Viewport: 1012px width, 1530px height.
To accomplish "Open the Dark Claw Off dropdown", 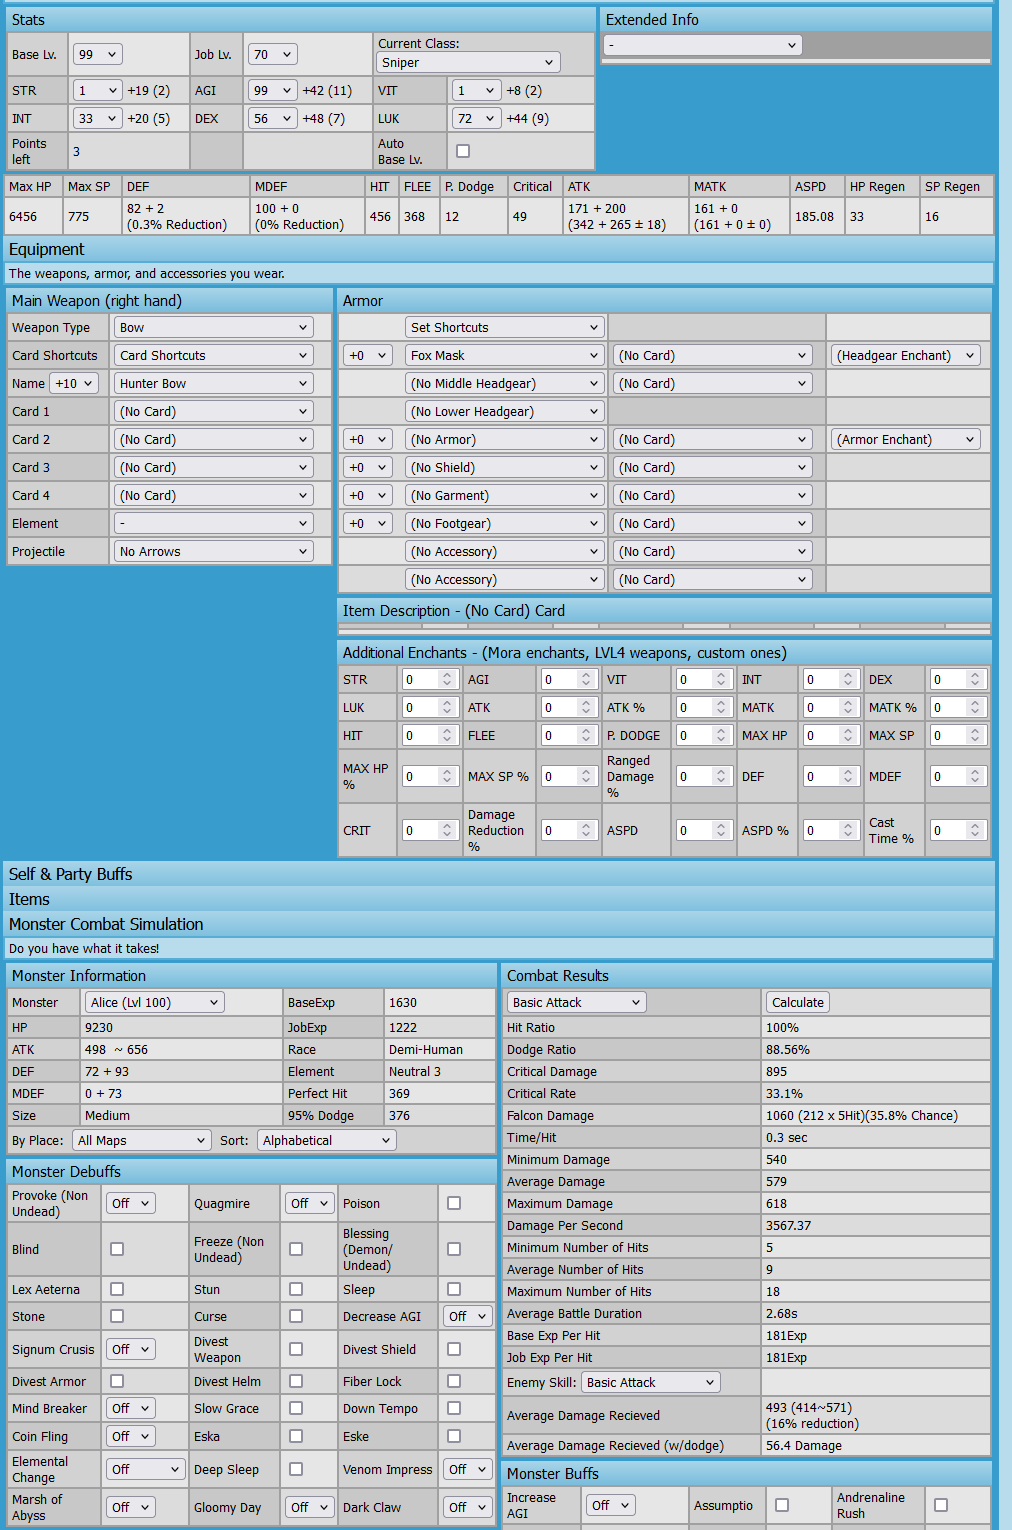I will (467, 1508).
